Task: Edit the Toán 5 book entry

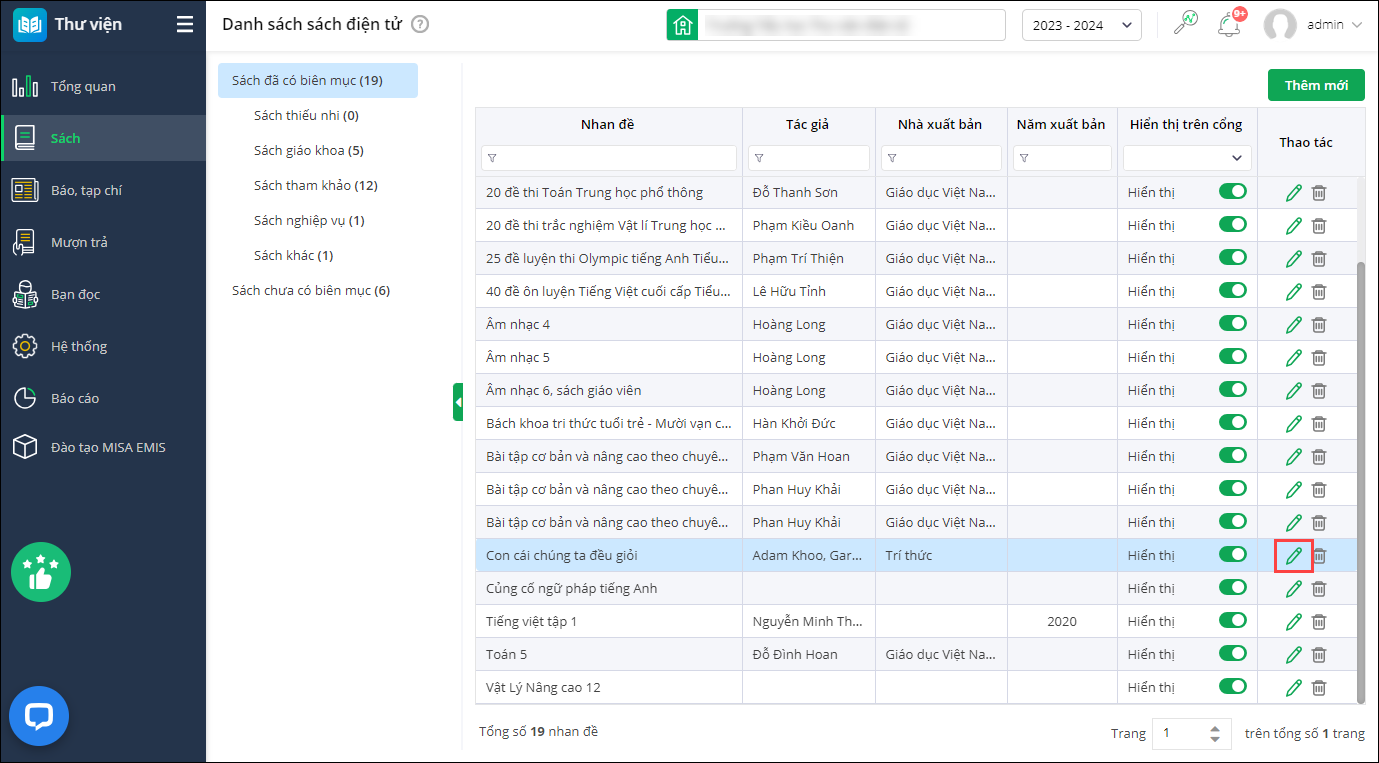Action: 1294,655
